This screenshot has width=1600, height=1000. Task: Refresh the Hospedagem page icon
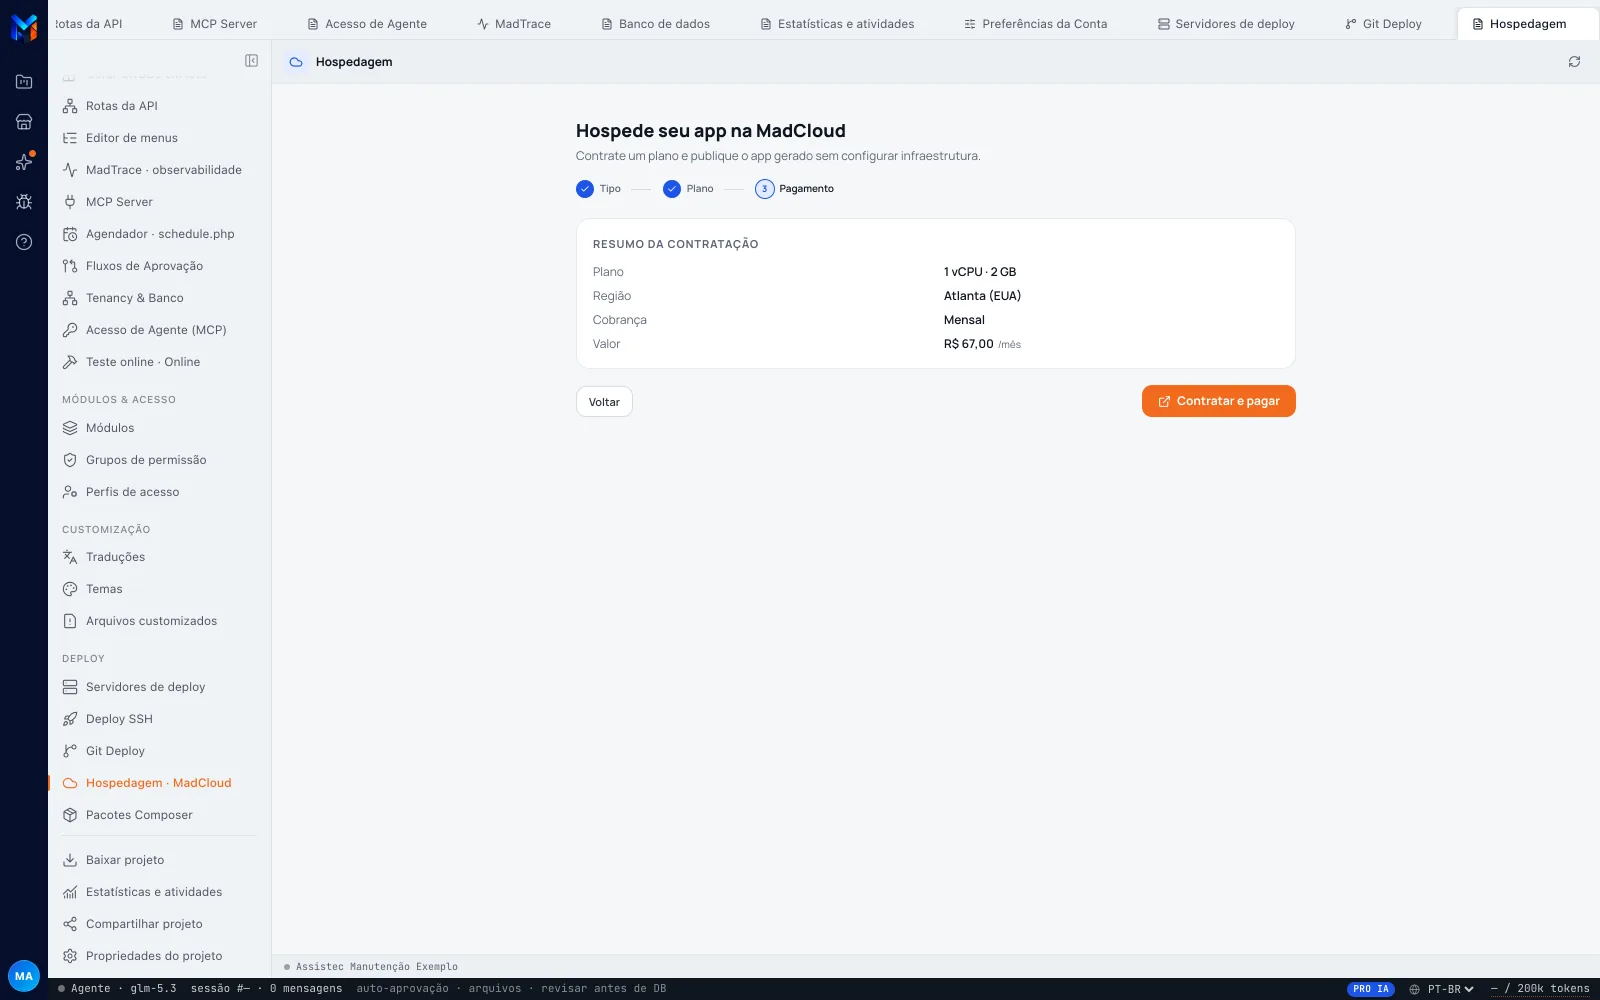tap(1574, 62)
